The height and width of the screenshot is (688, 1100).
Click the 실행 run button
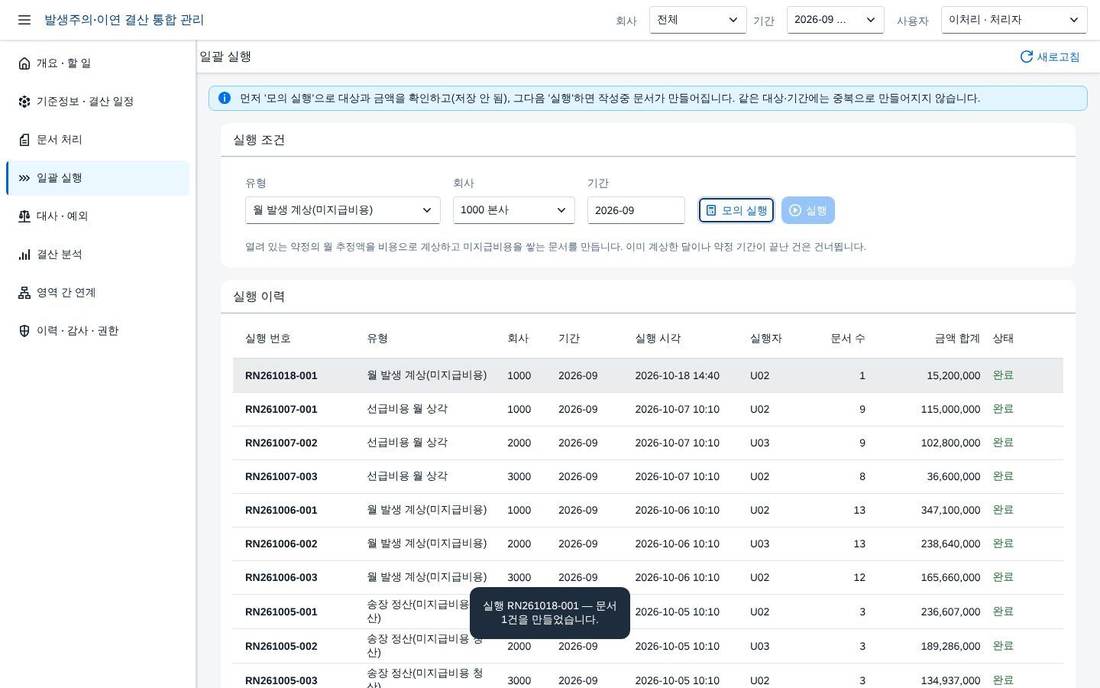coord(807,210)
